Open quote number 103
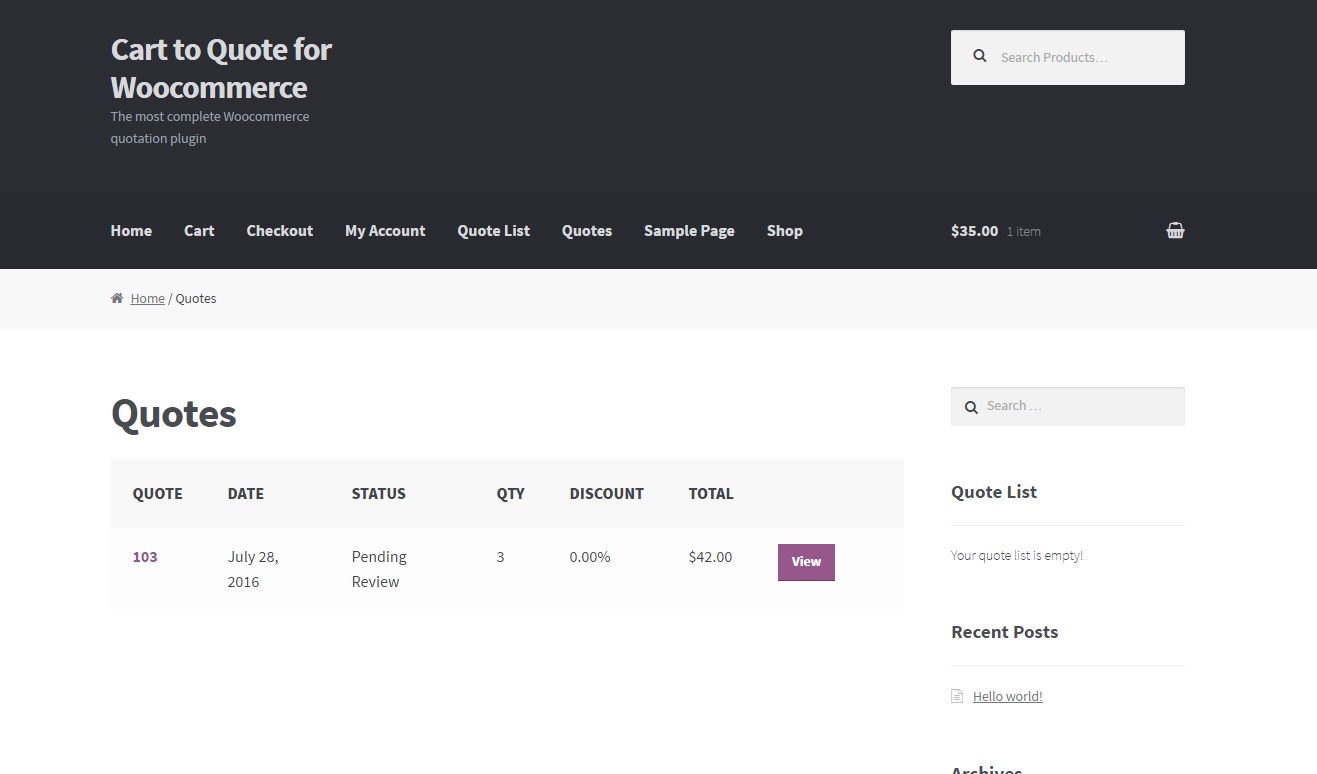 coord(145,557)
